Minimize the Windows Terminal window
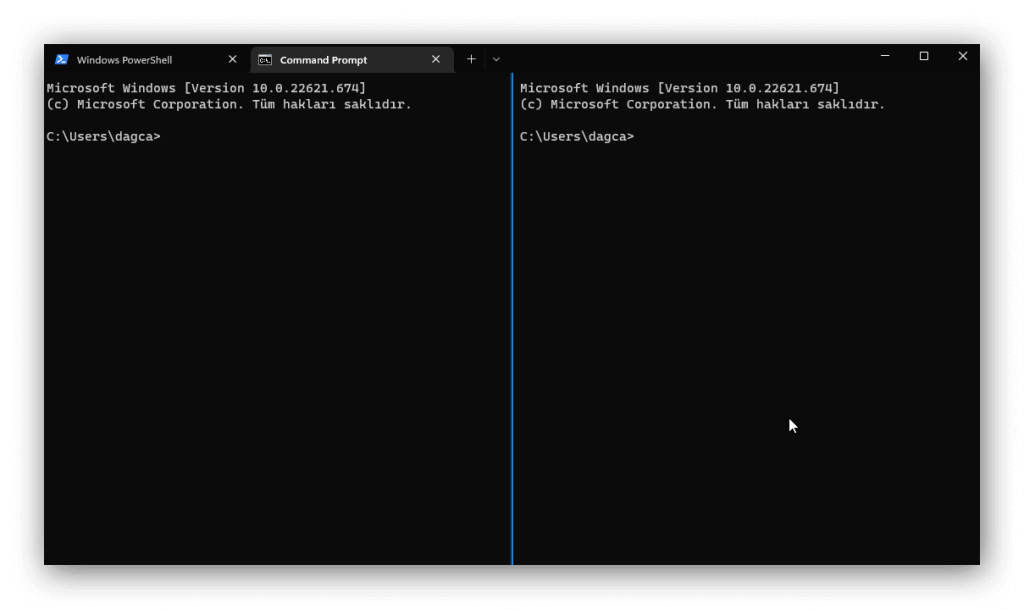Viewport: 1024px width, 609px height. click(884, 56)
